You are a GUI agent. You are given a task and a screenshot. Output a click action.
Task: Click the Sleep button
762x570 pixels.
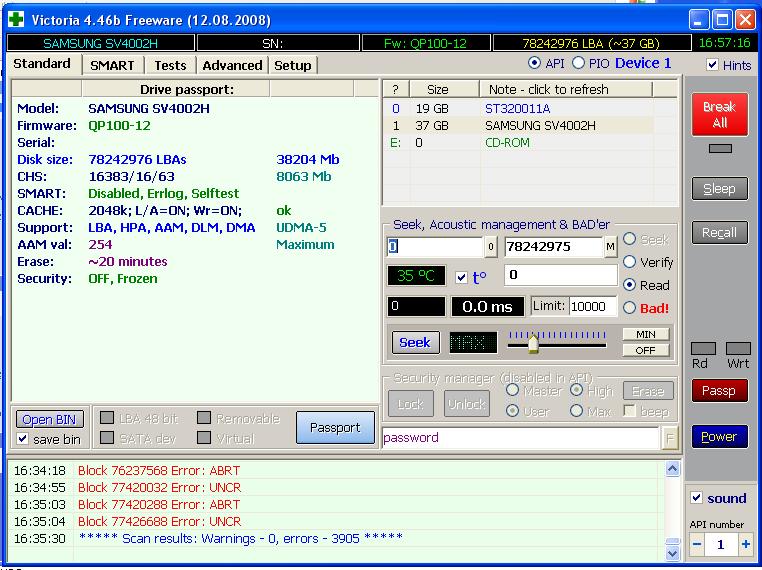(x=720, y=189)
